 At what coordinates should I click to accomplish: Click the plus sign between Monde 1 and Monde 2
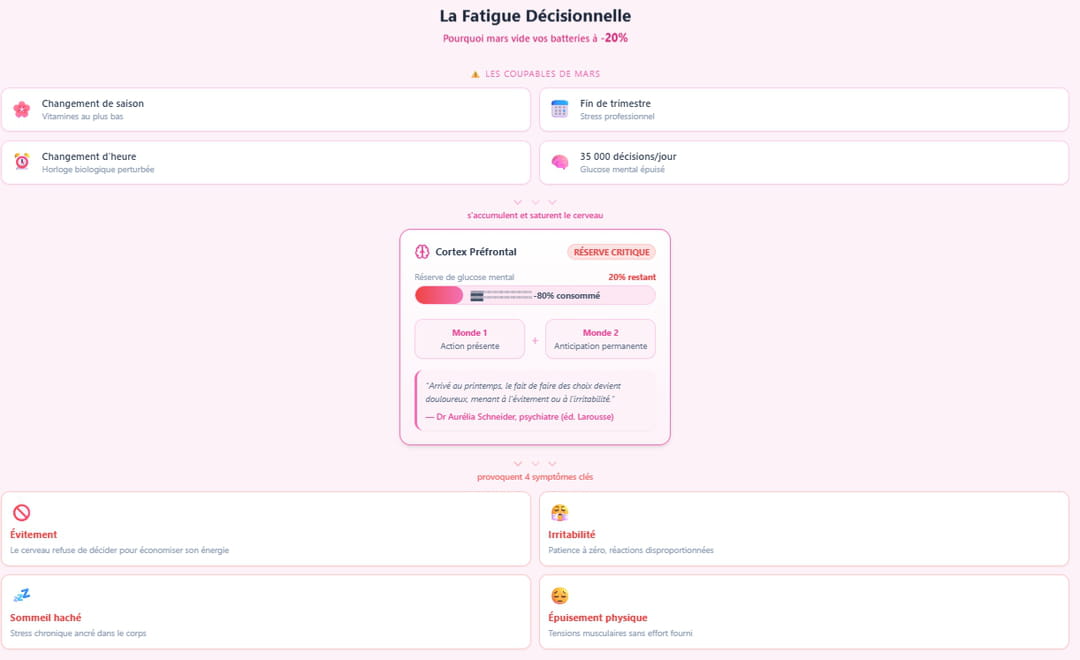(x=535, y=340)
